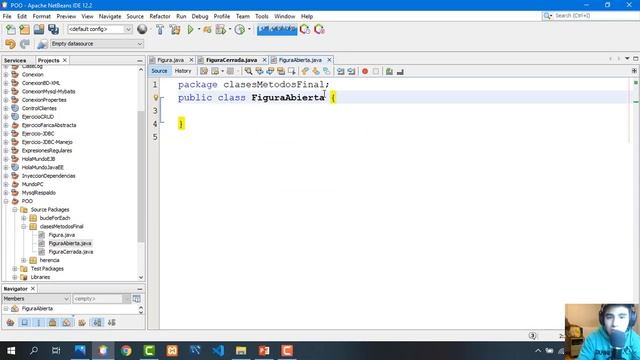The width and height of the screenshot is (640, 360).
Task: Click the Debug Project icon
Action: (207, 29)
